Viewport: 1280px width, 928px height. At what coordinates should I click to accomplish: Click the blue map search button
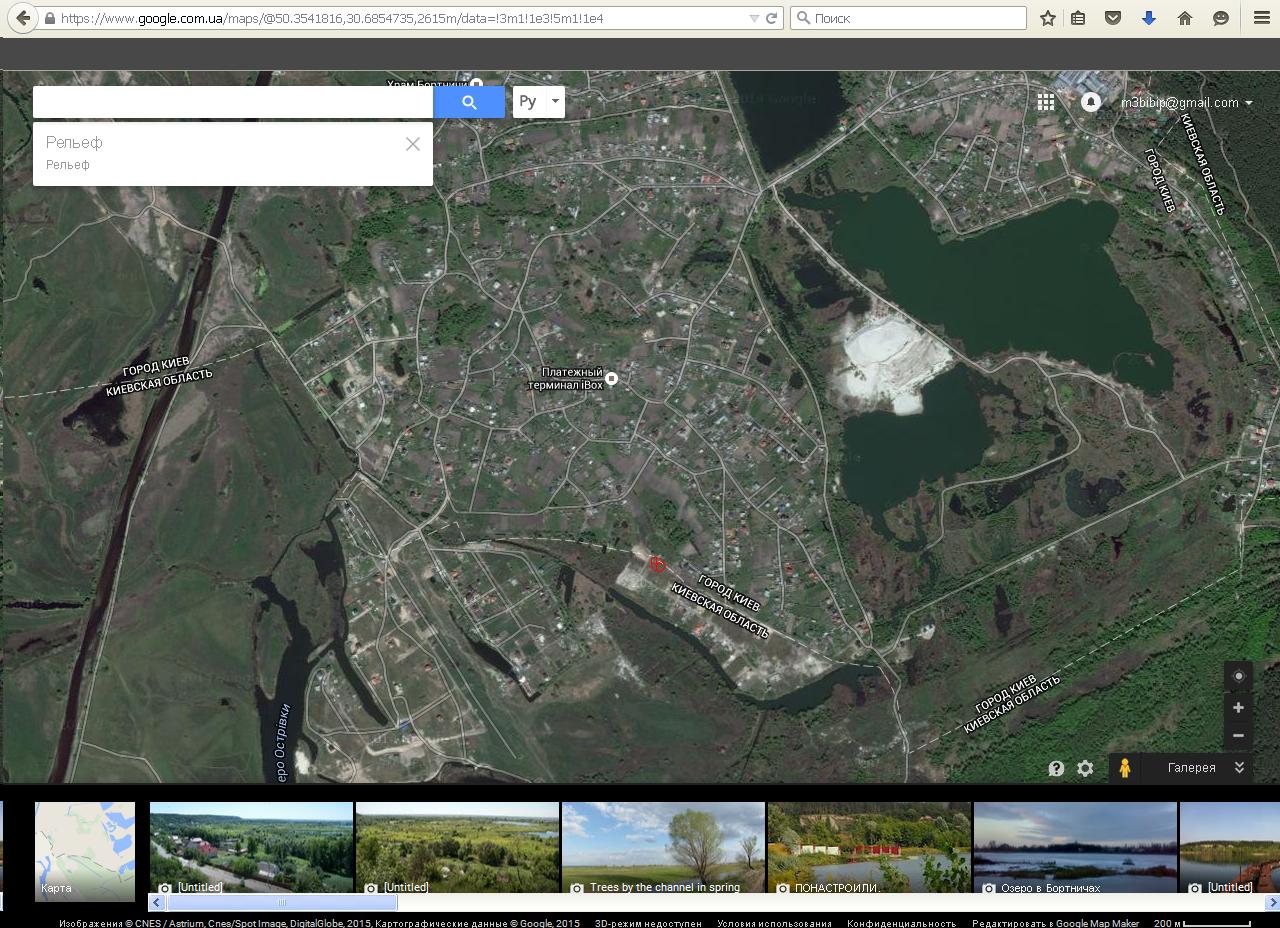(469, 102)
